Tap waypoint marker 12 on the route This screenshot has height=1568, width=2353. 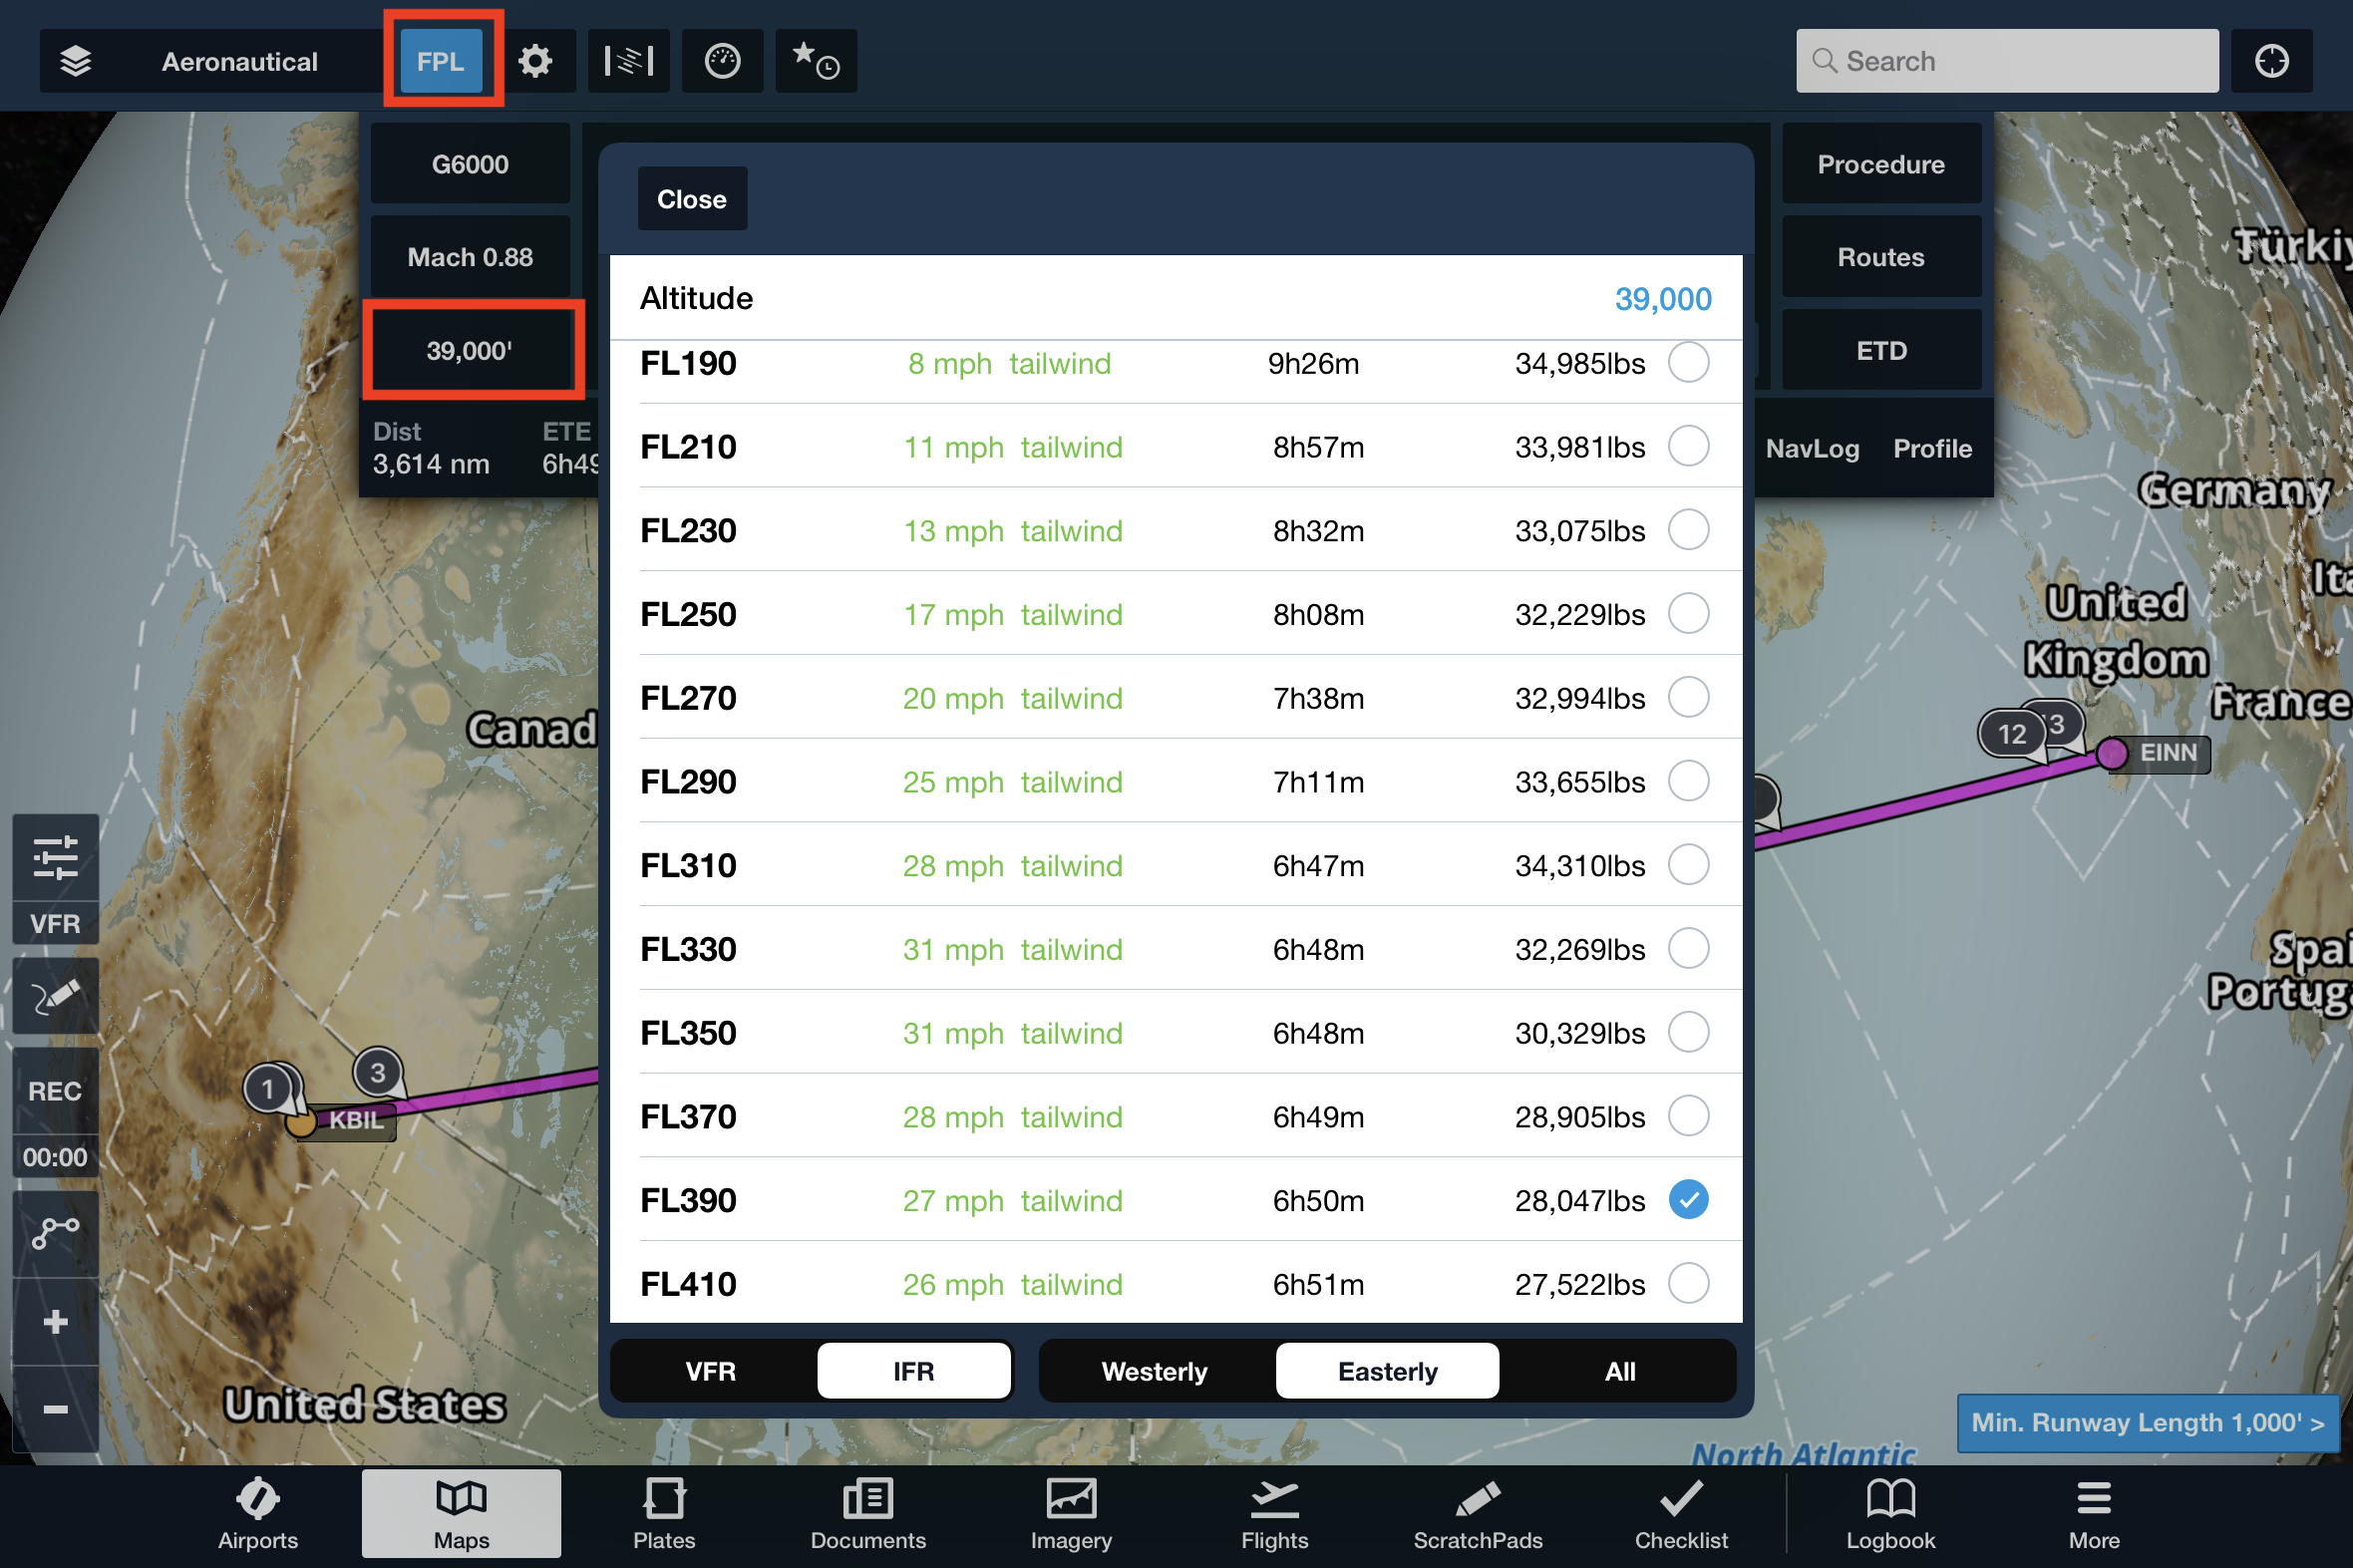(2012, 735)
